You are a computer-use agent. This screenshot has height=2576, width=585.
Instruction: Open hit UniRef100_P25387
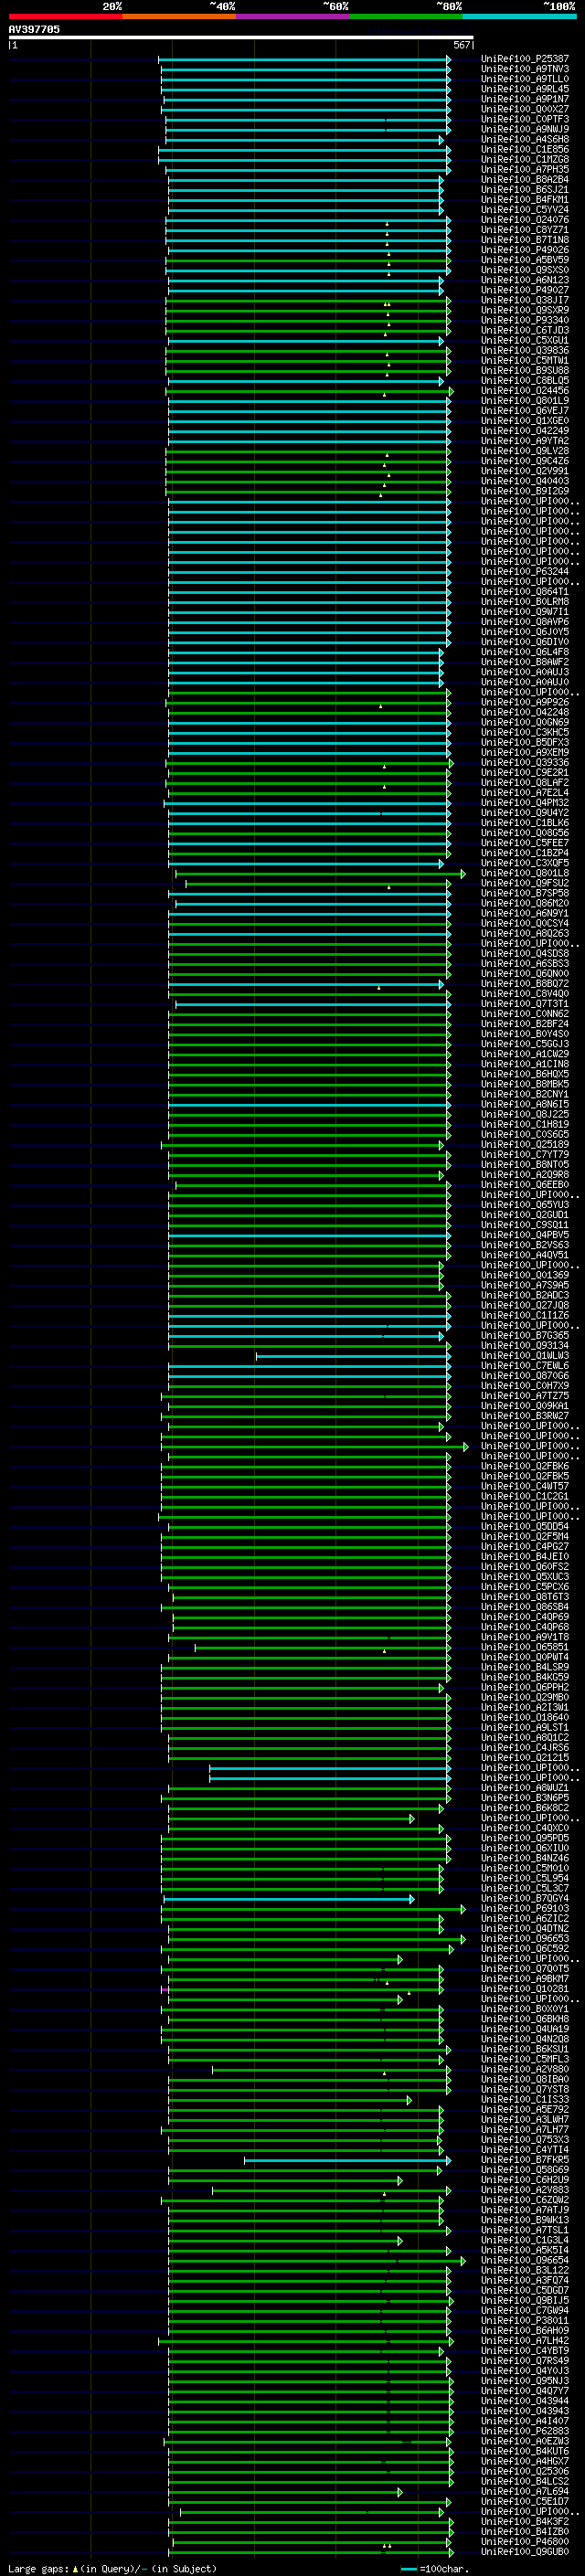click(x=525, y=59)
